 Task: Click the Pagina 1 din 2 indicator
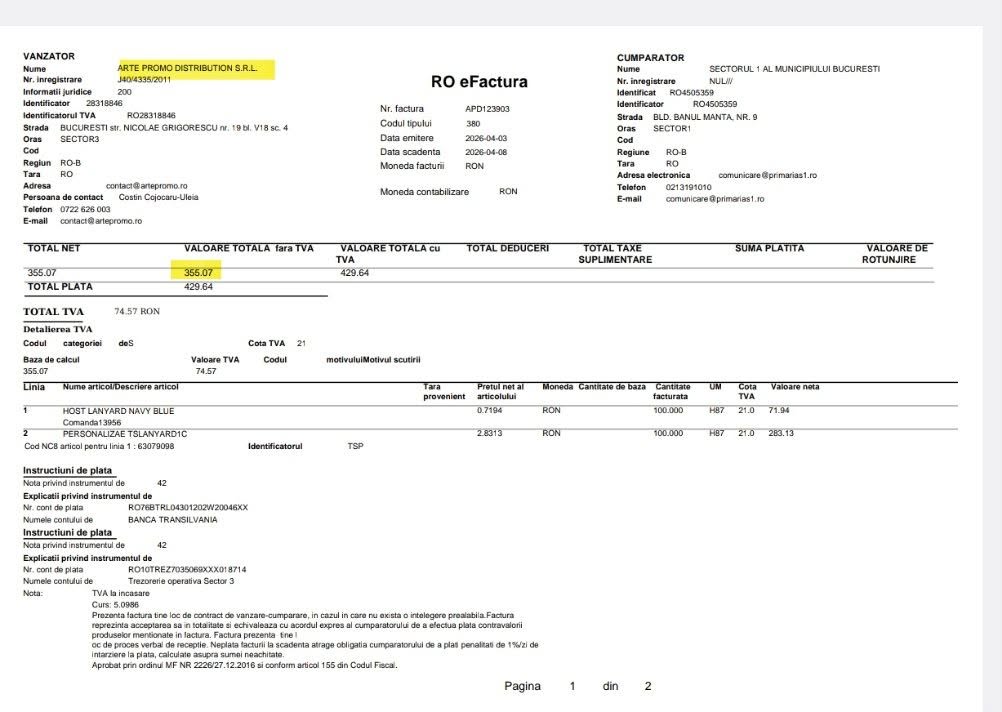[x=578, y=686]
